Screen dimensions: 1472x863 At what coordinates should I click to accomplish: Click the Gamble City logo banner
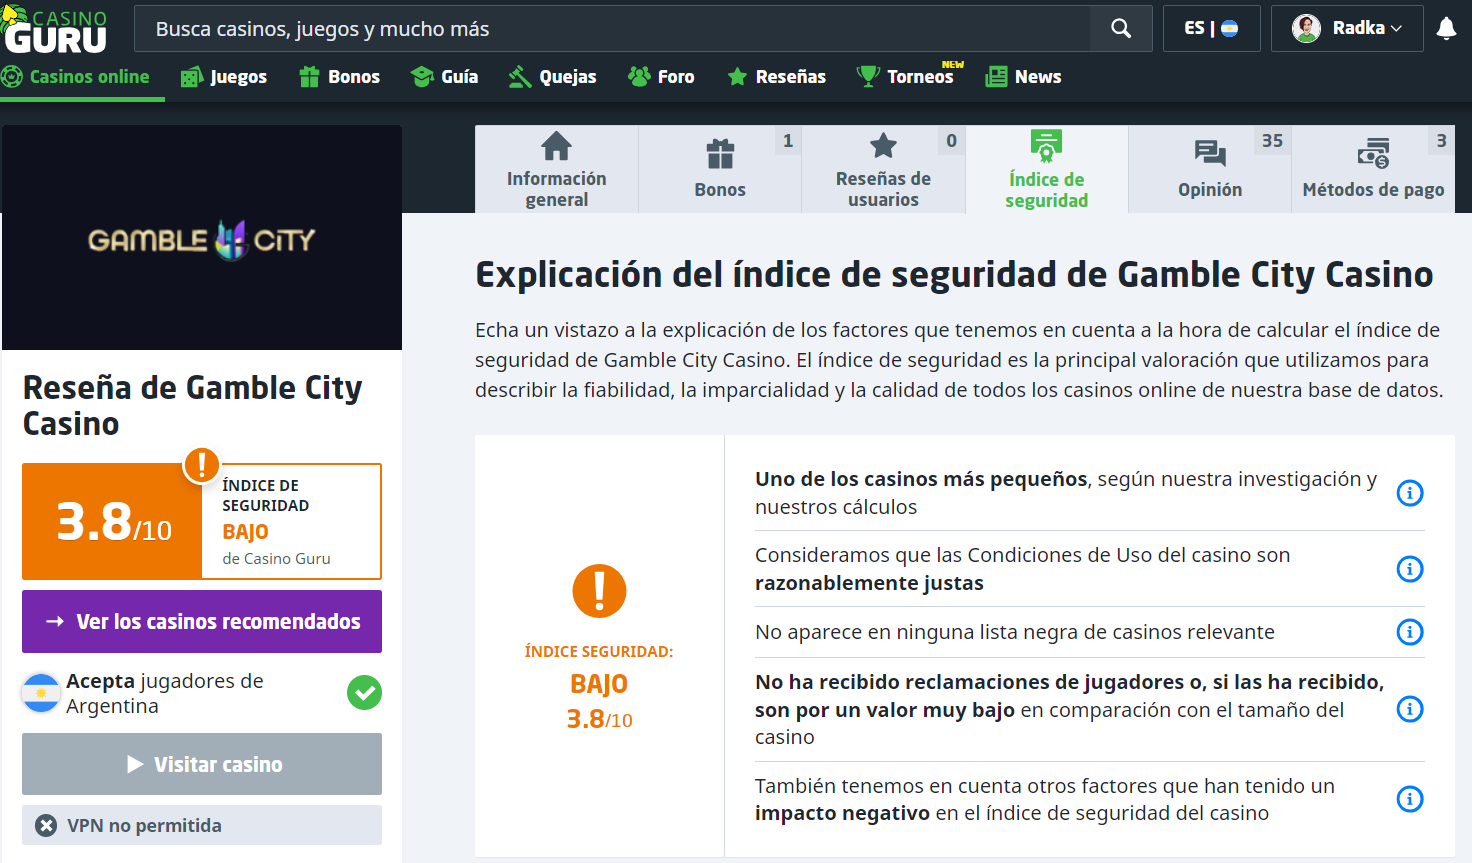point(202,238)
